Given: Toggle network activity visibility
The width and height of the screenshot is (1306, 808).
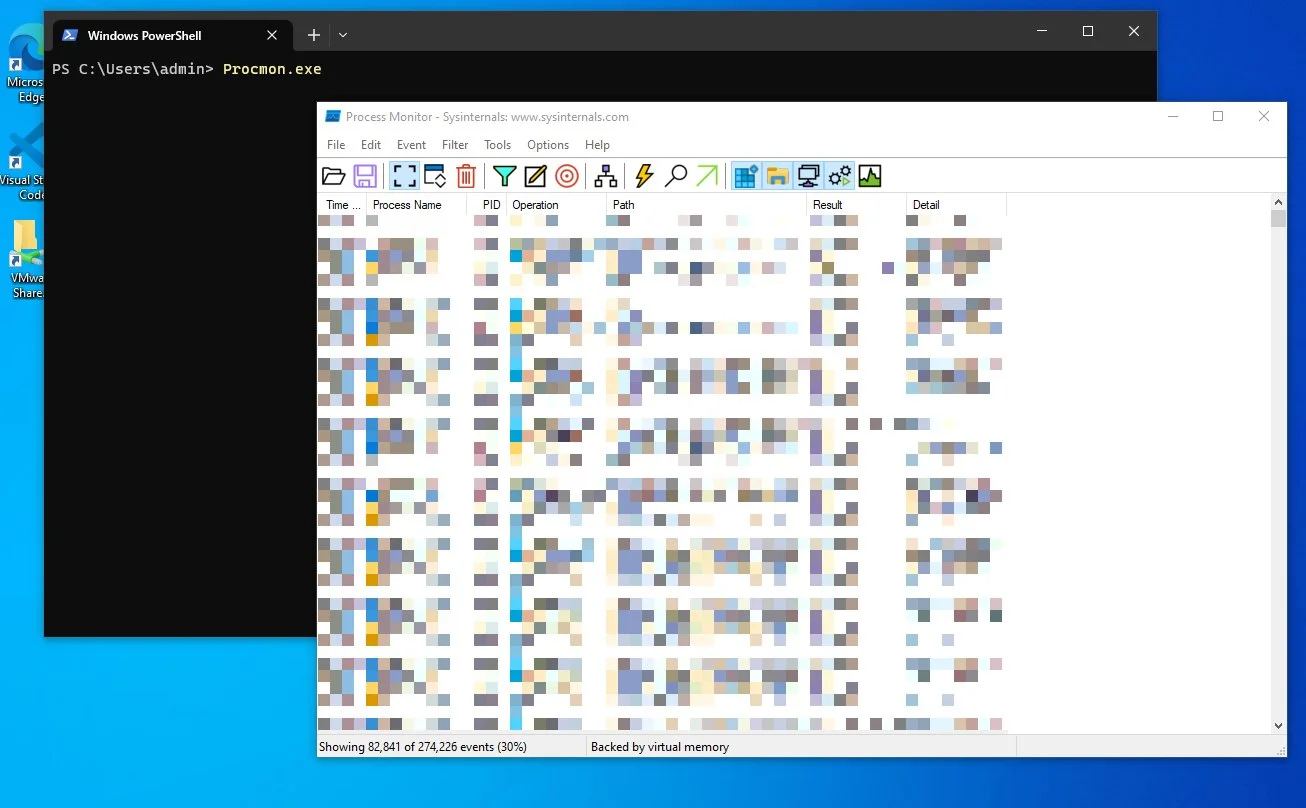Looking at the screenshot, I should [808, 175].
